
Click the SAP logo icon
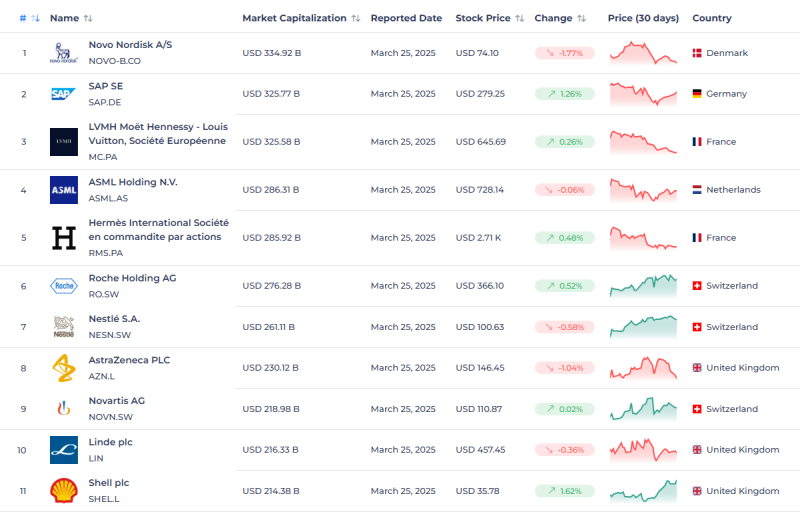click(x=63, y=94)
